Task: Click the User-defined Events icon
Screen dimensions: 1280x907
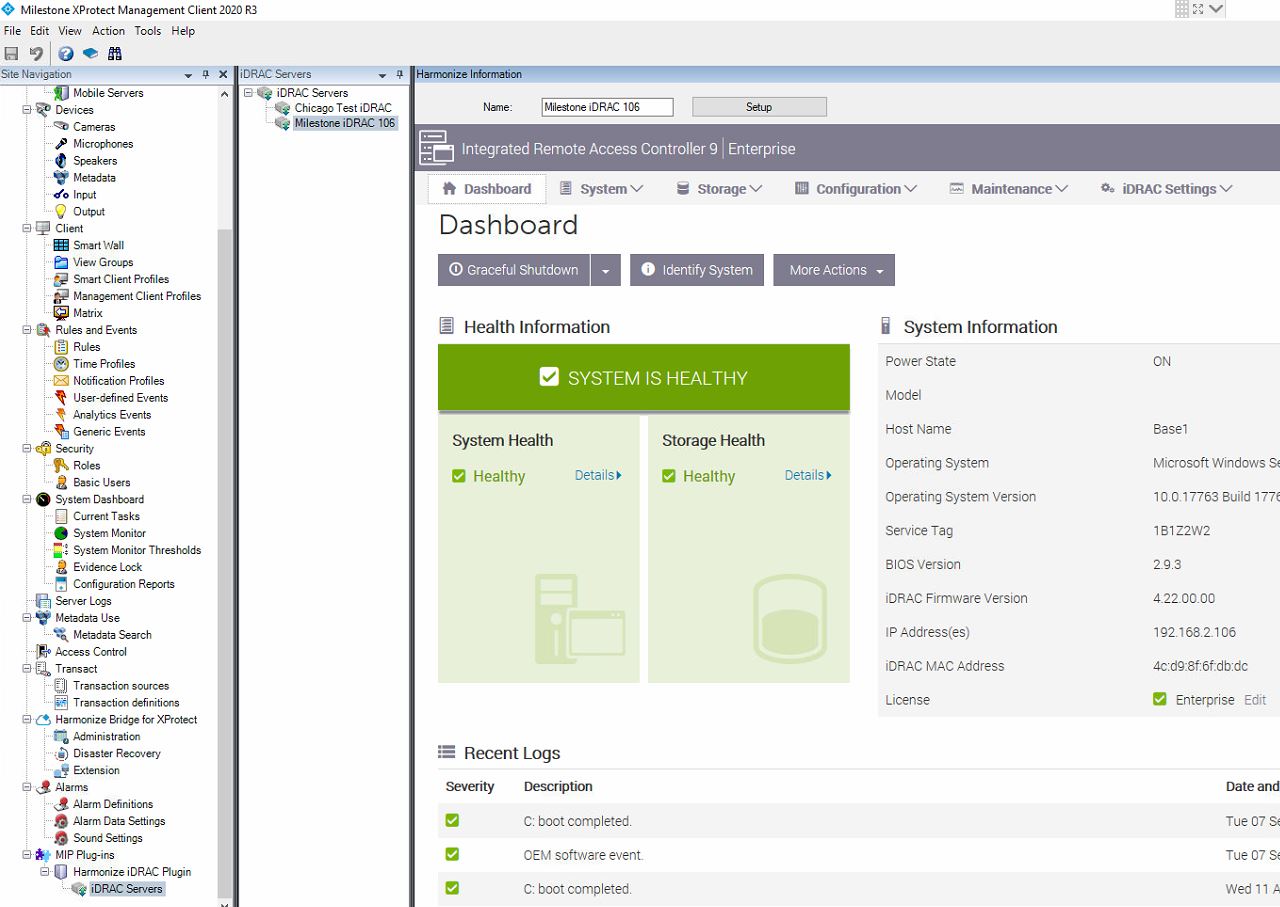Action: pos(62,398)
